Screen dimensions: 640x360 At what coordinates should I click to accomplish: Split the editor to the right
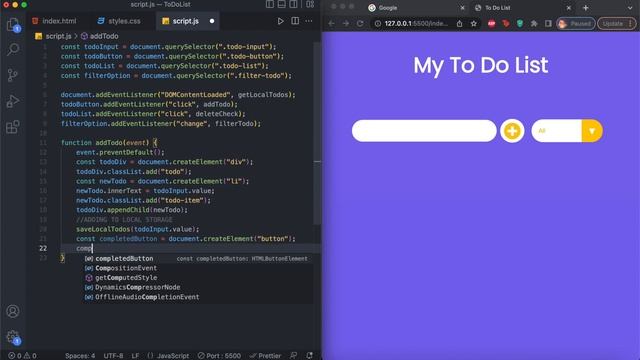[x=295, y=21]
